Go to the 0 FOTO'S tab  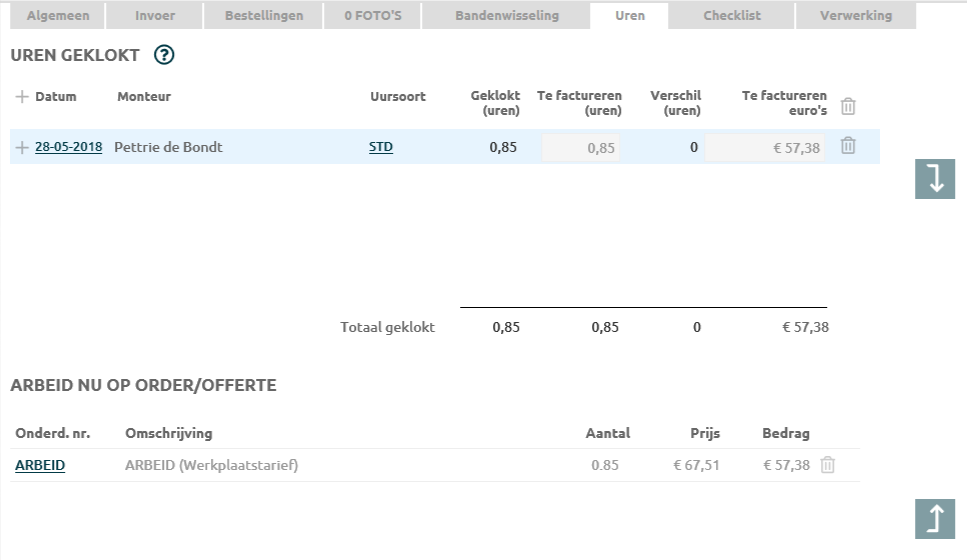[373, 16]
